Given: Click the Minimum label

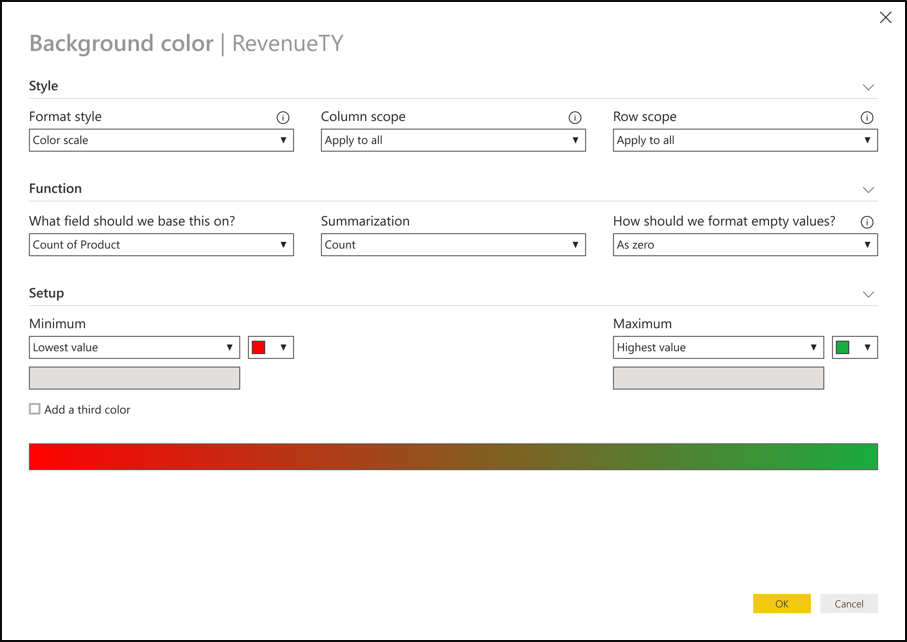Looking at the screenshot, I should click(57, 323).
